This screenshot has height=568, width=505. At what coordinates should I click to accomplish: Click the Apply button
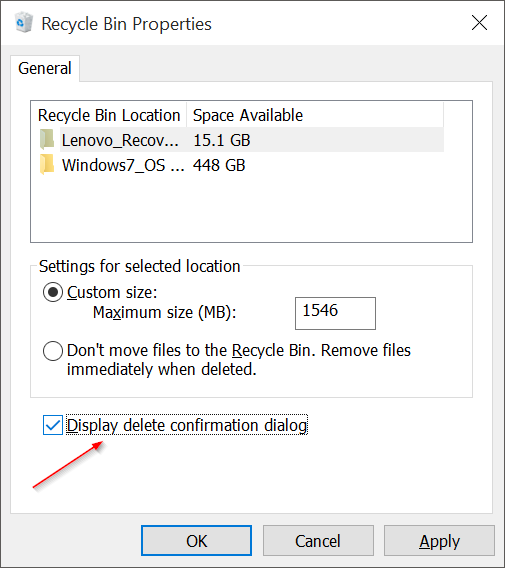439,541
